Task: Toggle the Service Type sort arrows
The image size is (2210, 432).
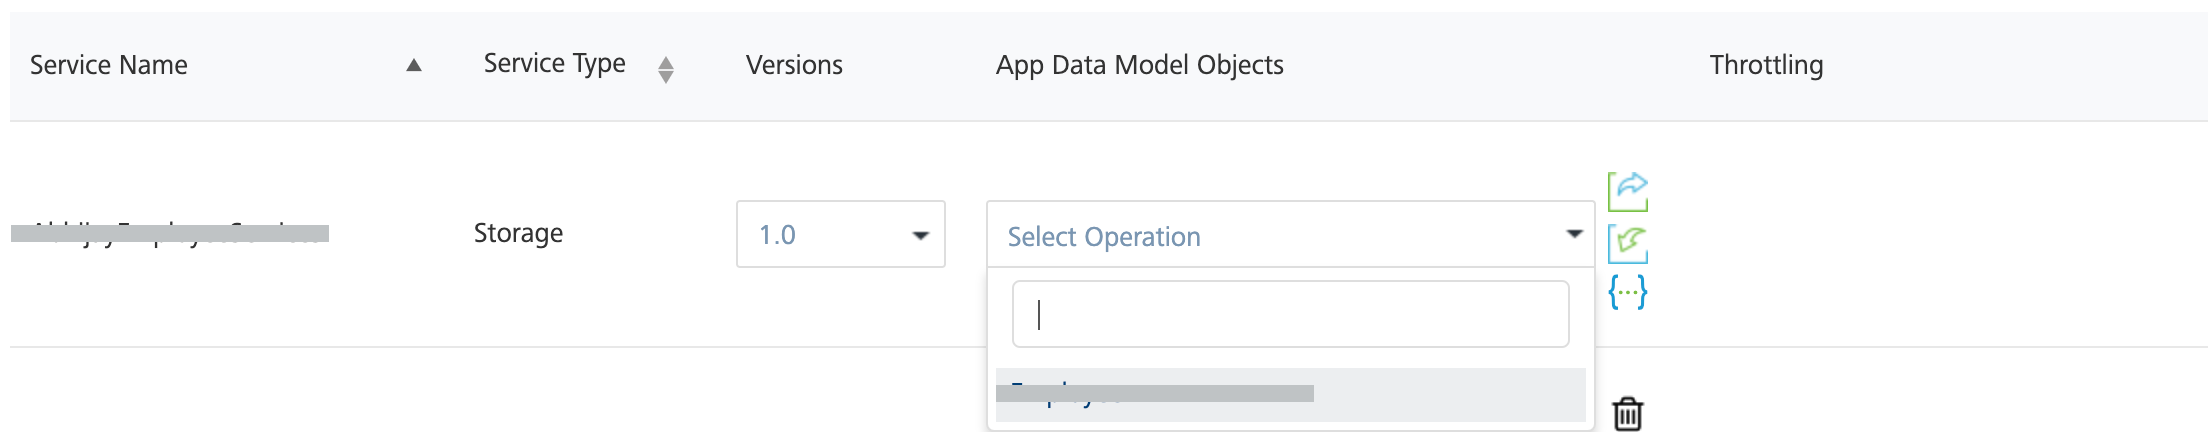Action: (666, 69)
